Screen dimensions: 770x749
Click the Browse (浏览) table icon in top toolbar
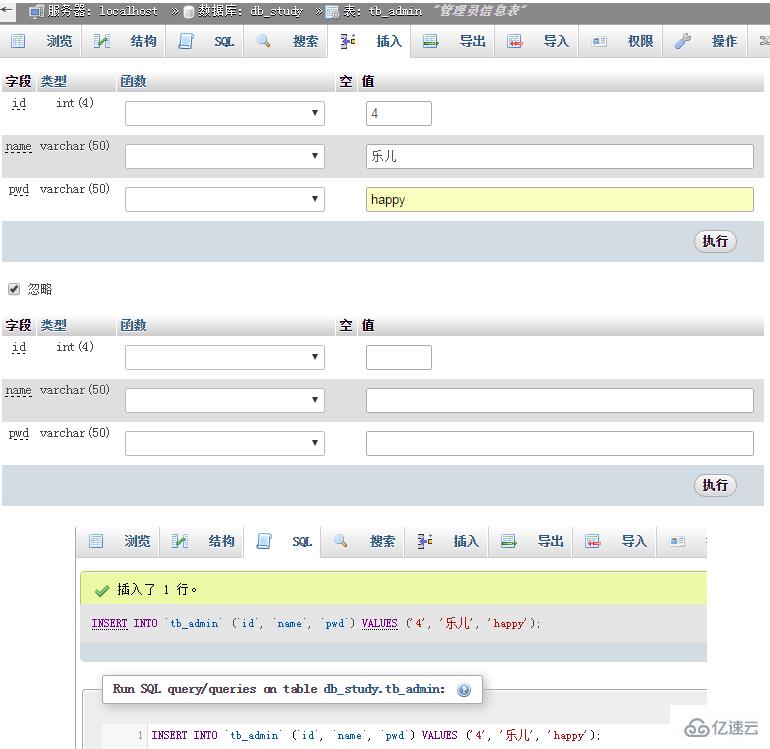[18, 41]
